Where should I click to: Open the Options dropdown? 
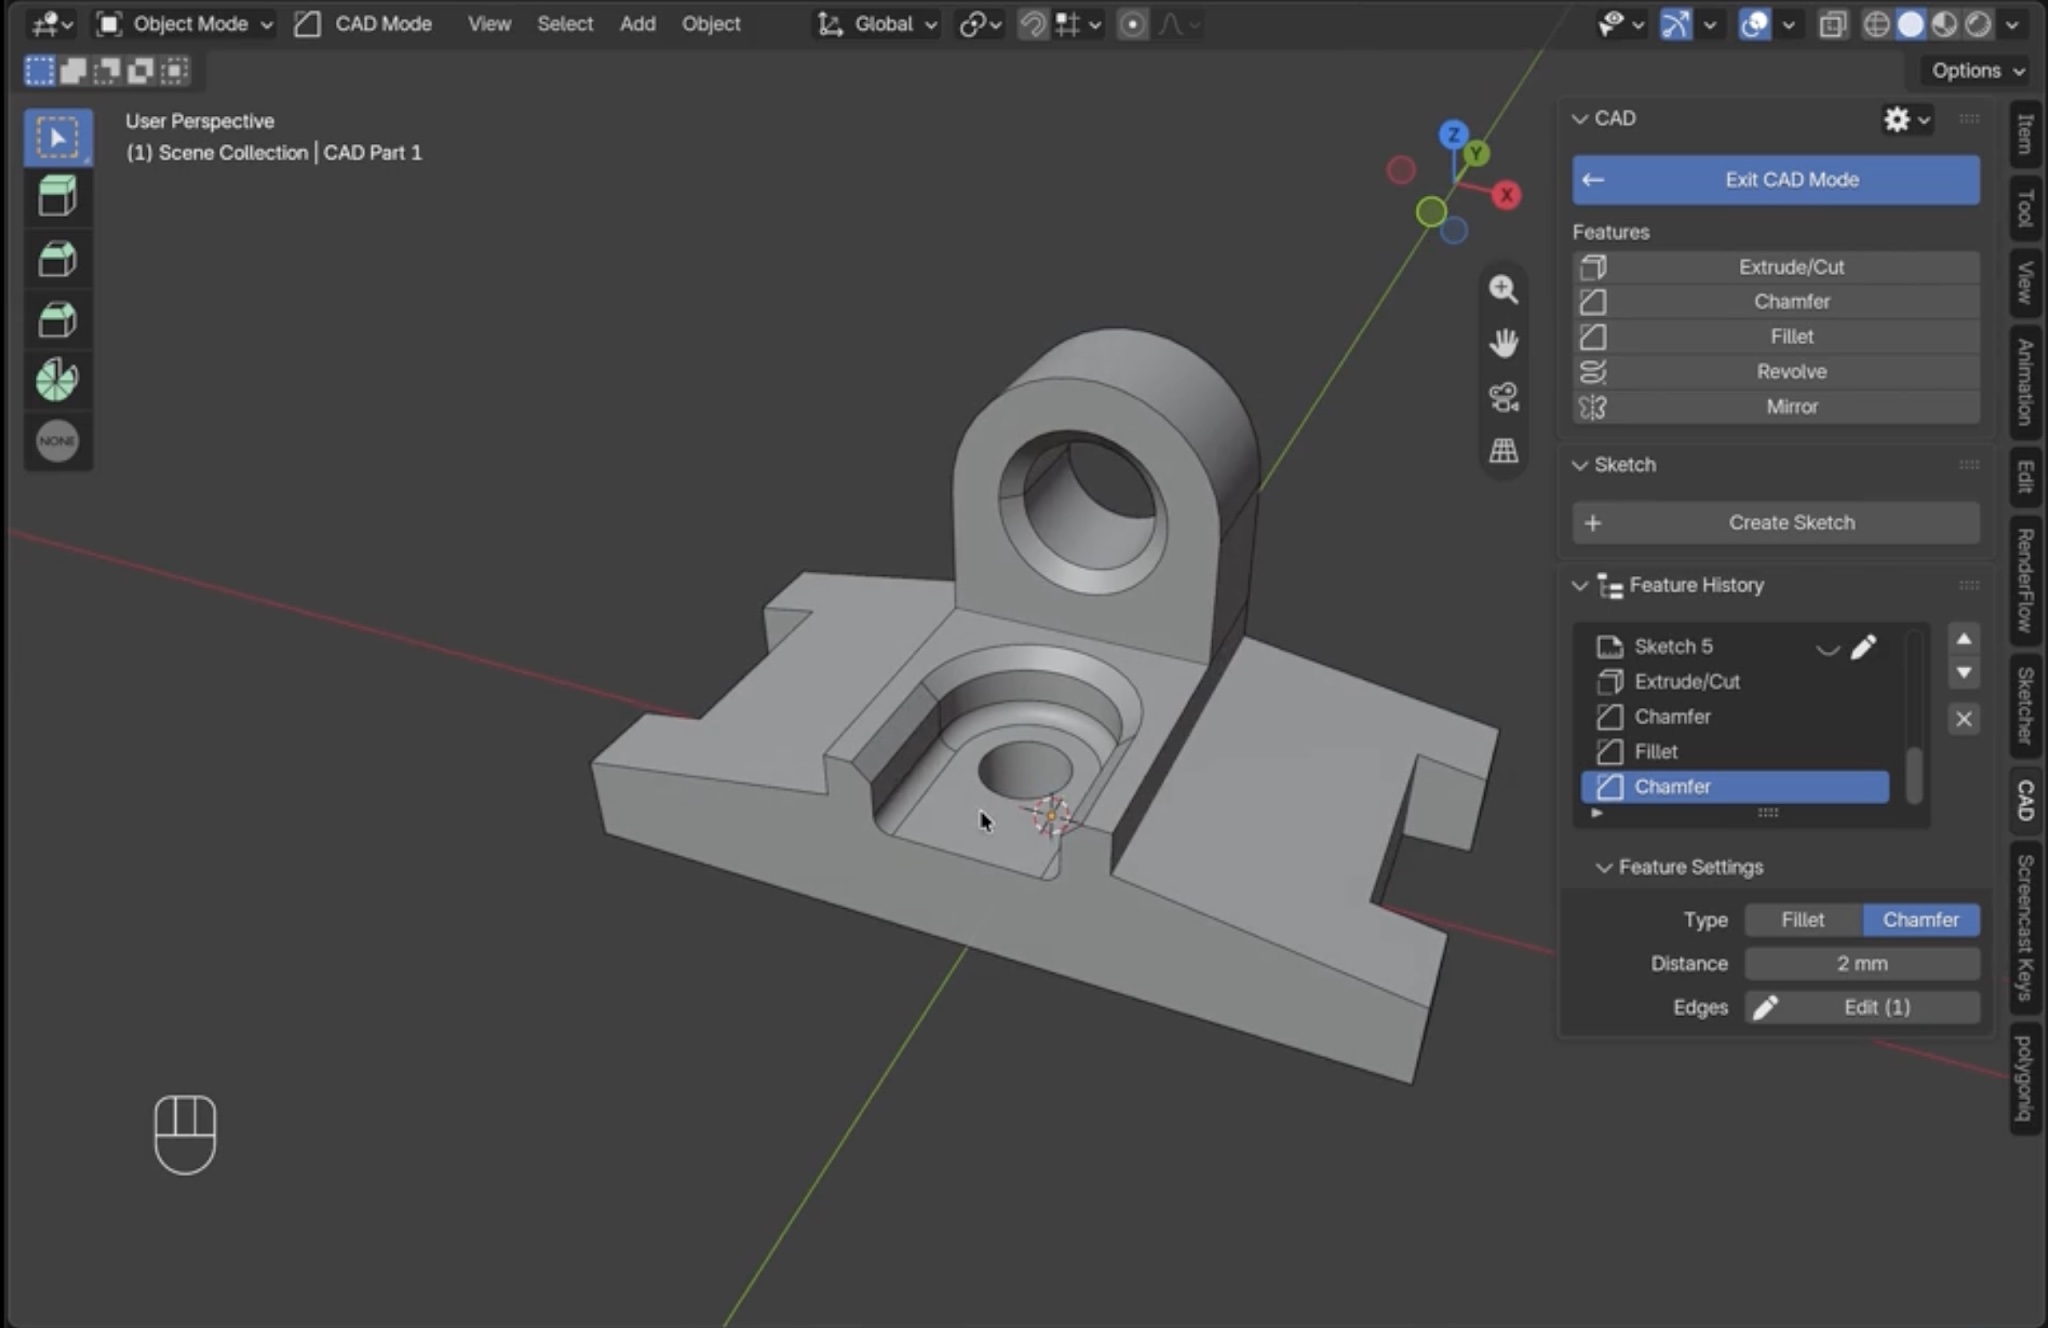tap(1977, 71)
